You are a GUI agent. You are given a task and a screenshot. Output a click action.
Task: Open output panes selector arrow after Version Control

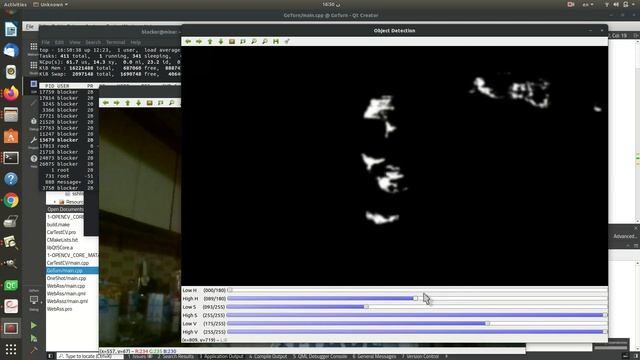tap(447, 356)
